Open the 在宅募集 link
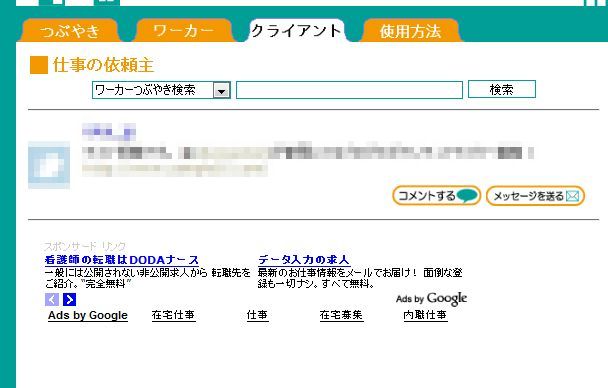 (341, 315)
